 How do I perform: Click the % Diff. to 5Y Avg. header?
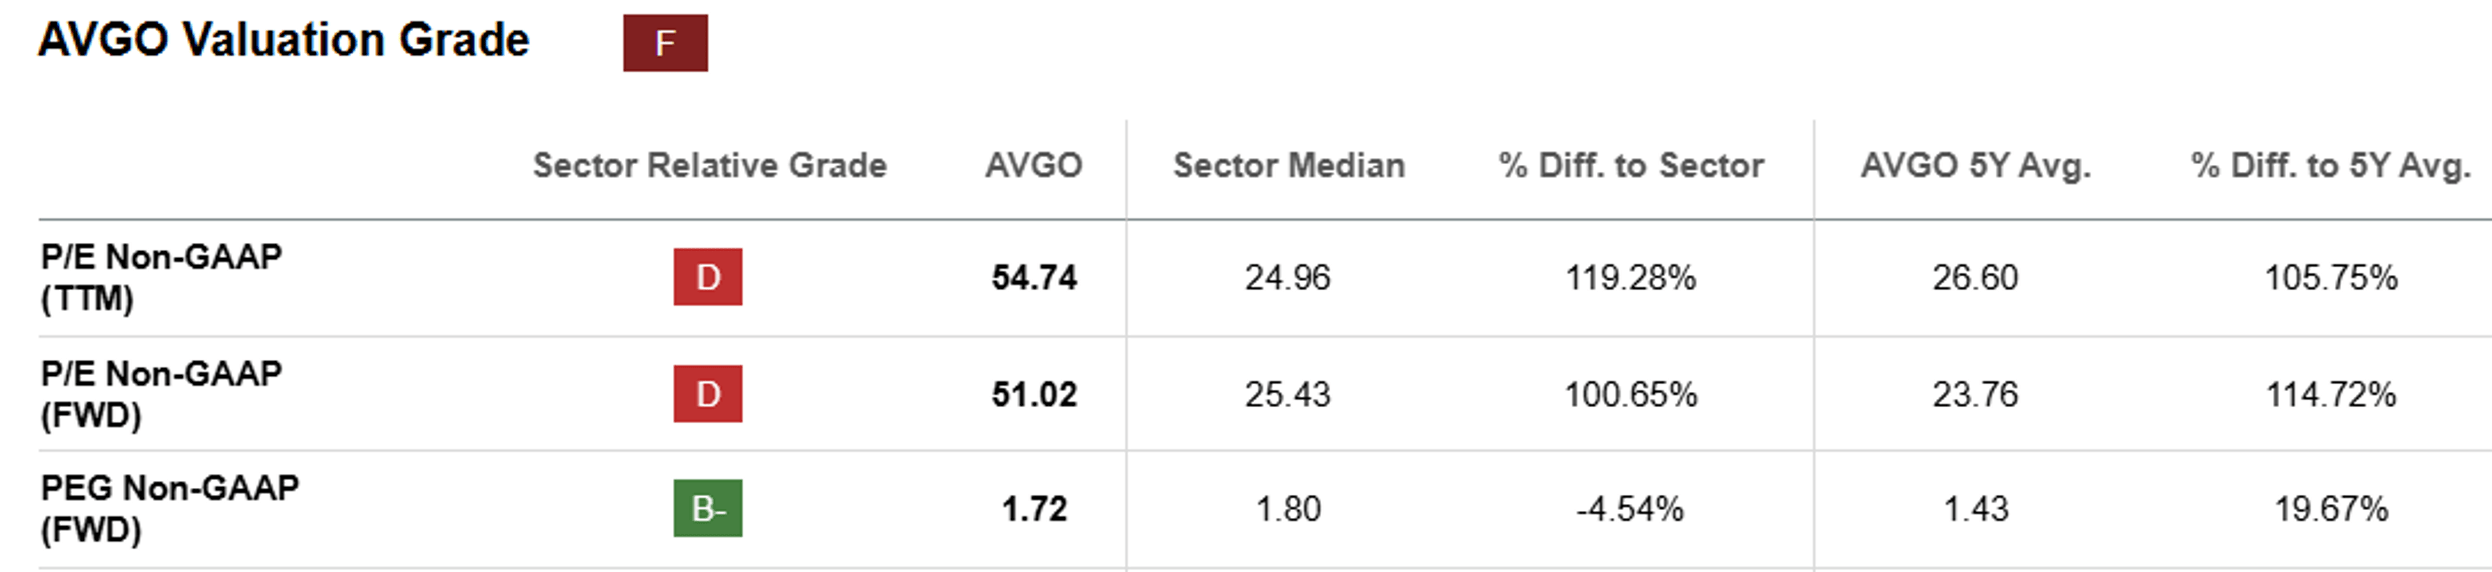pos(2330,165)
